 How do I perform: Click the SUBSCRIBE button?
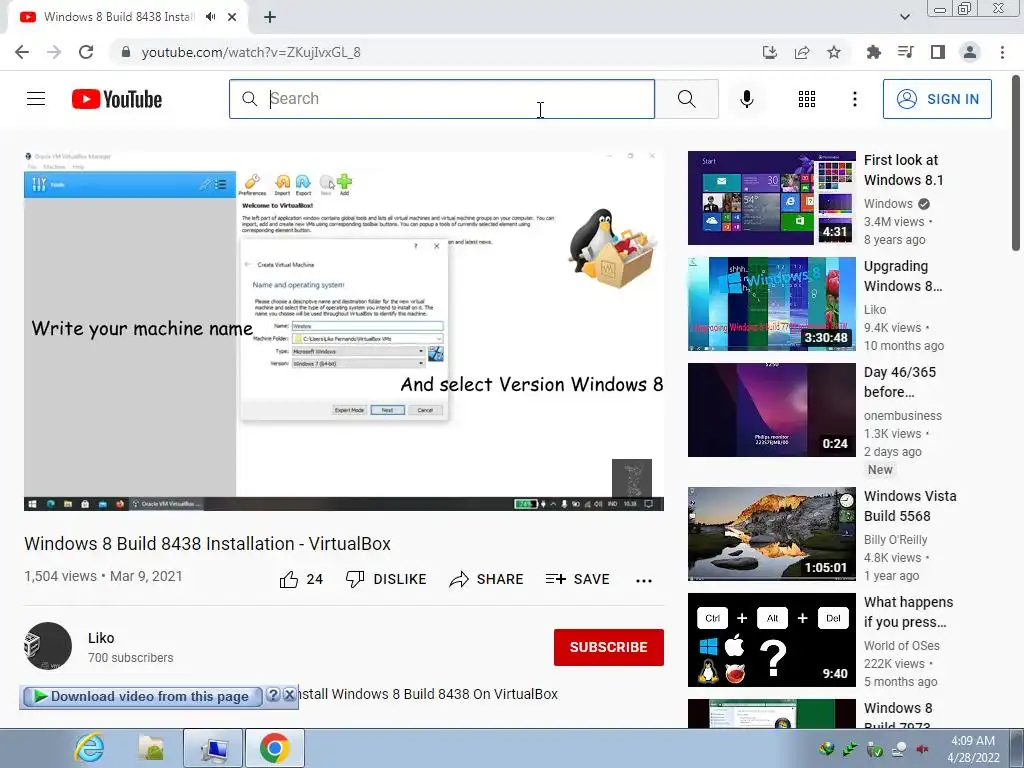[x=609, y=647]
